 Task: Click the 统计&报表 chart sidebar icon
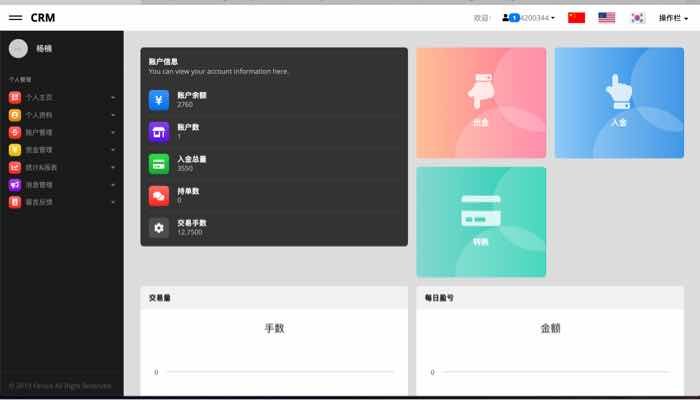(x=15, y=167)
